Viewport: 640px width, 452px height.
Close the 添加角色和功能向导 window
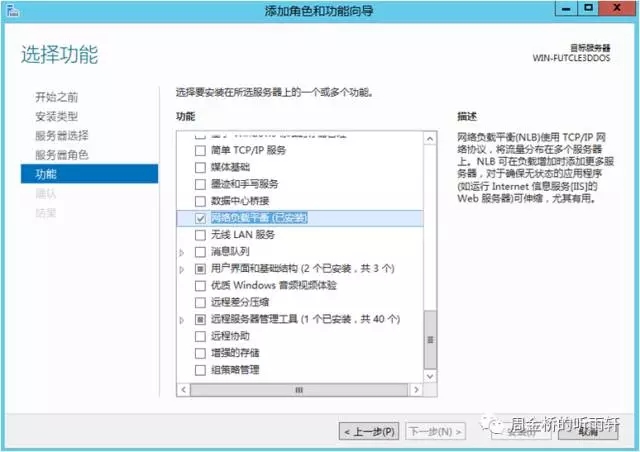(617, 9)
